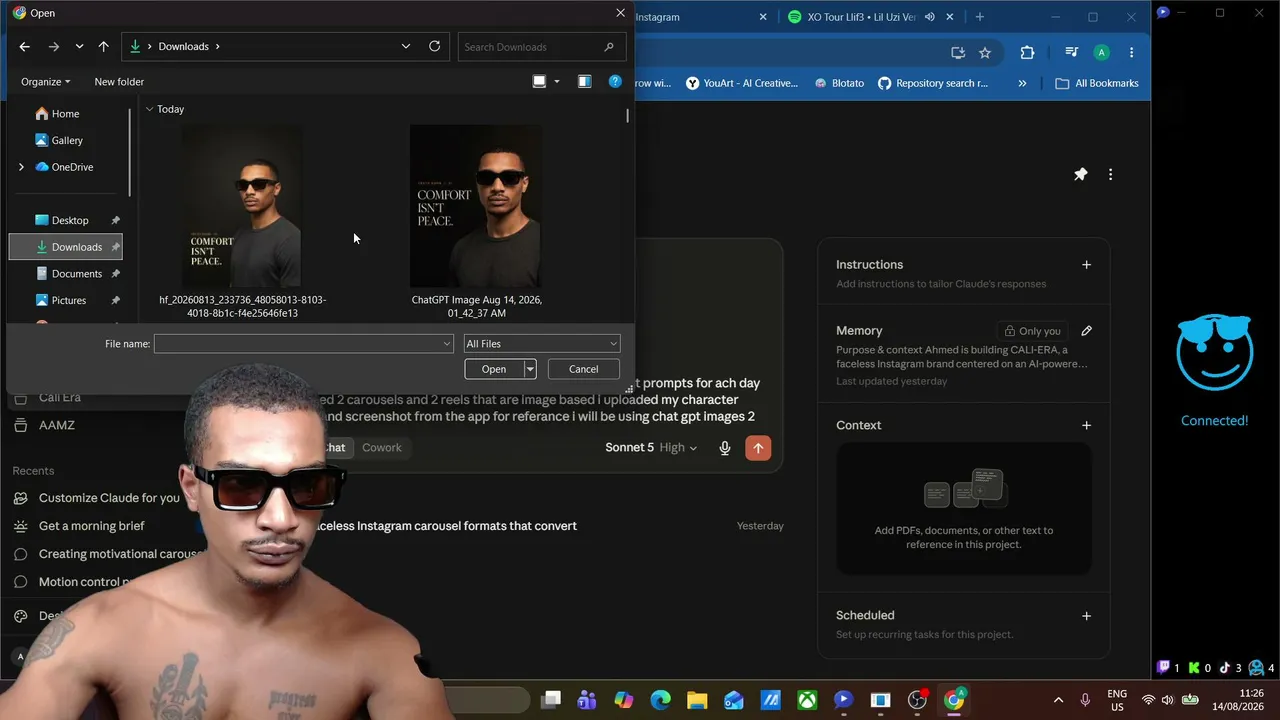Pin the Claude project
The height and width of the screenshot is (720, 1280).
click(x=1080, y=175)
